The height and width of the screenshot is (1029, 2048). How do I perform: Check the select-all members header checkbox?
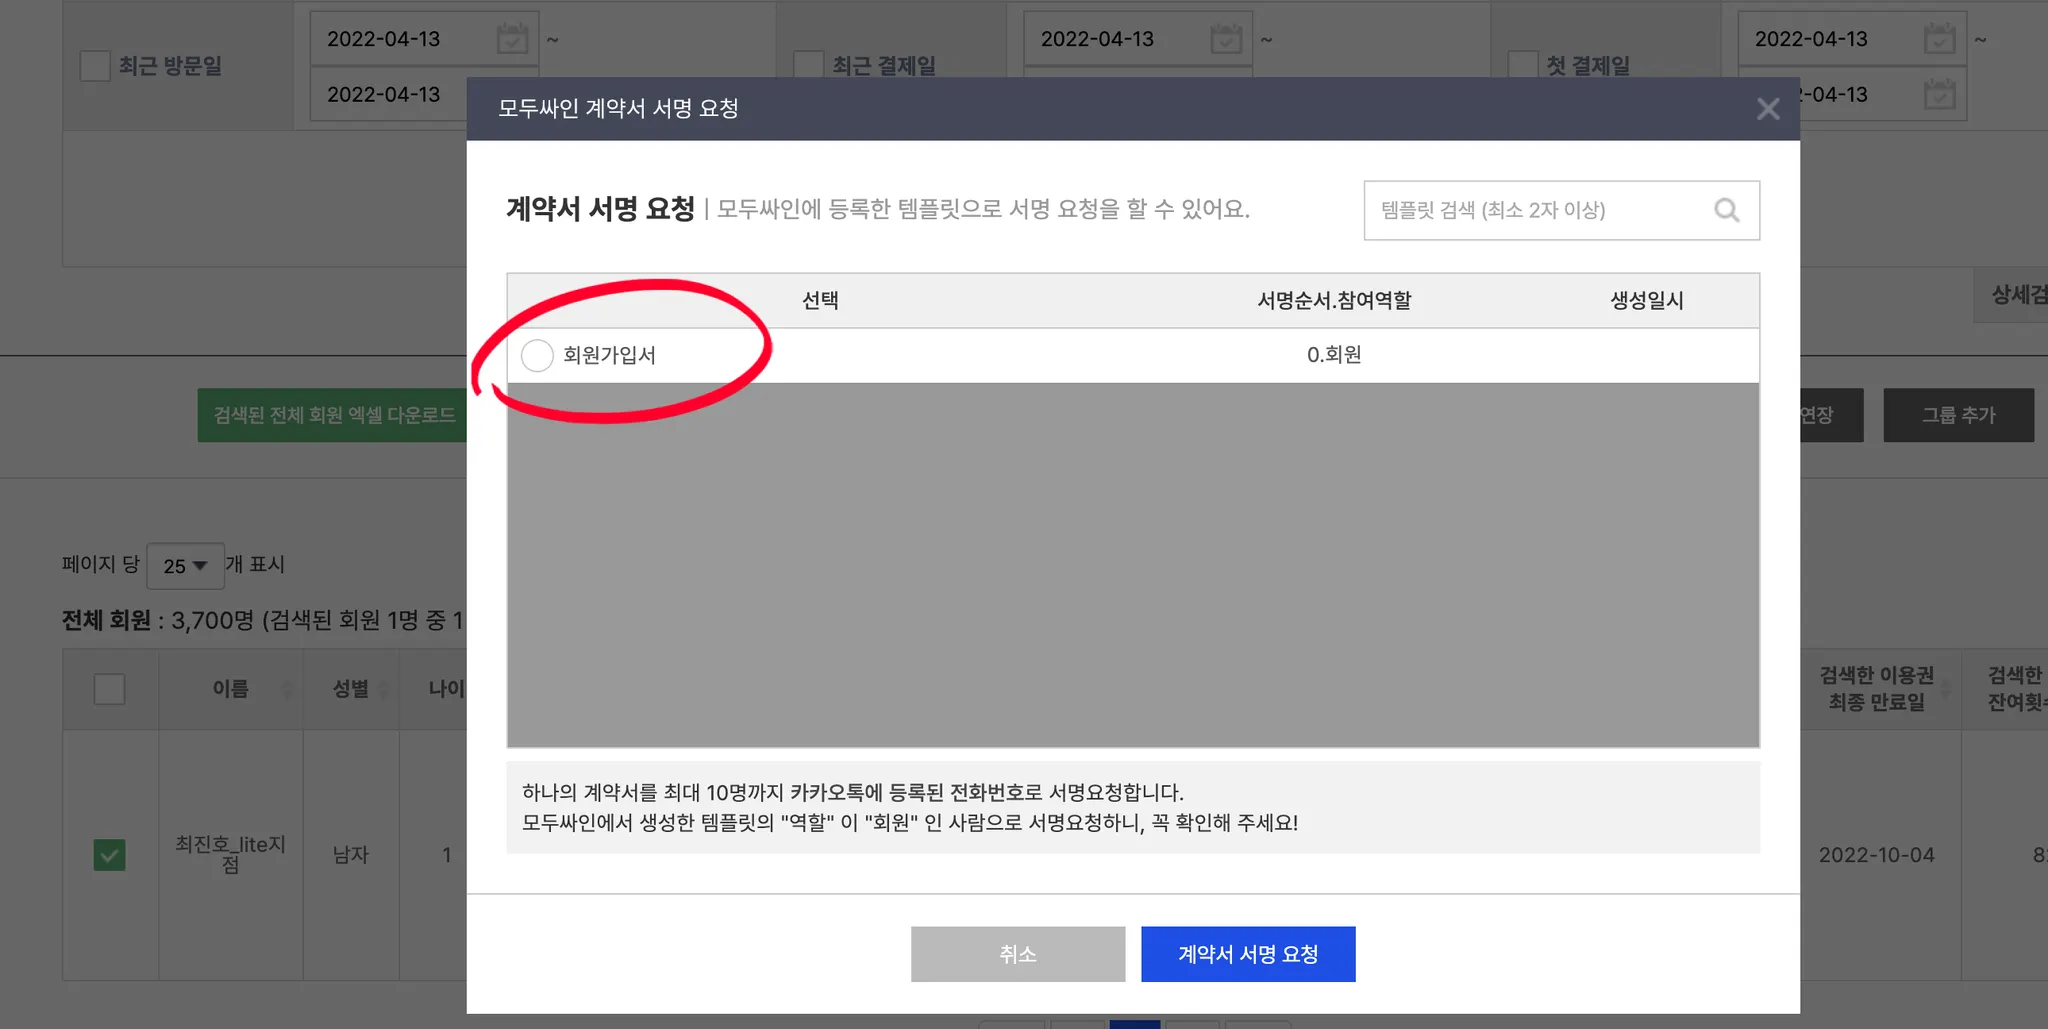[x=109, y=689]
